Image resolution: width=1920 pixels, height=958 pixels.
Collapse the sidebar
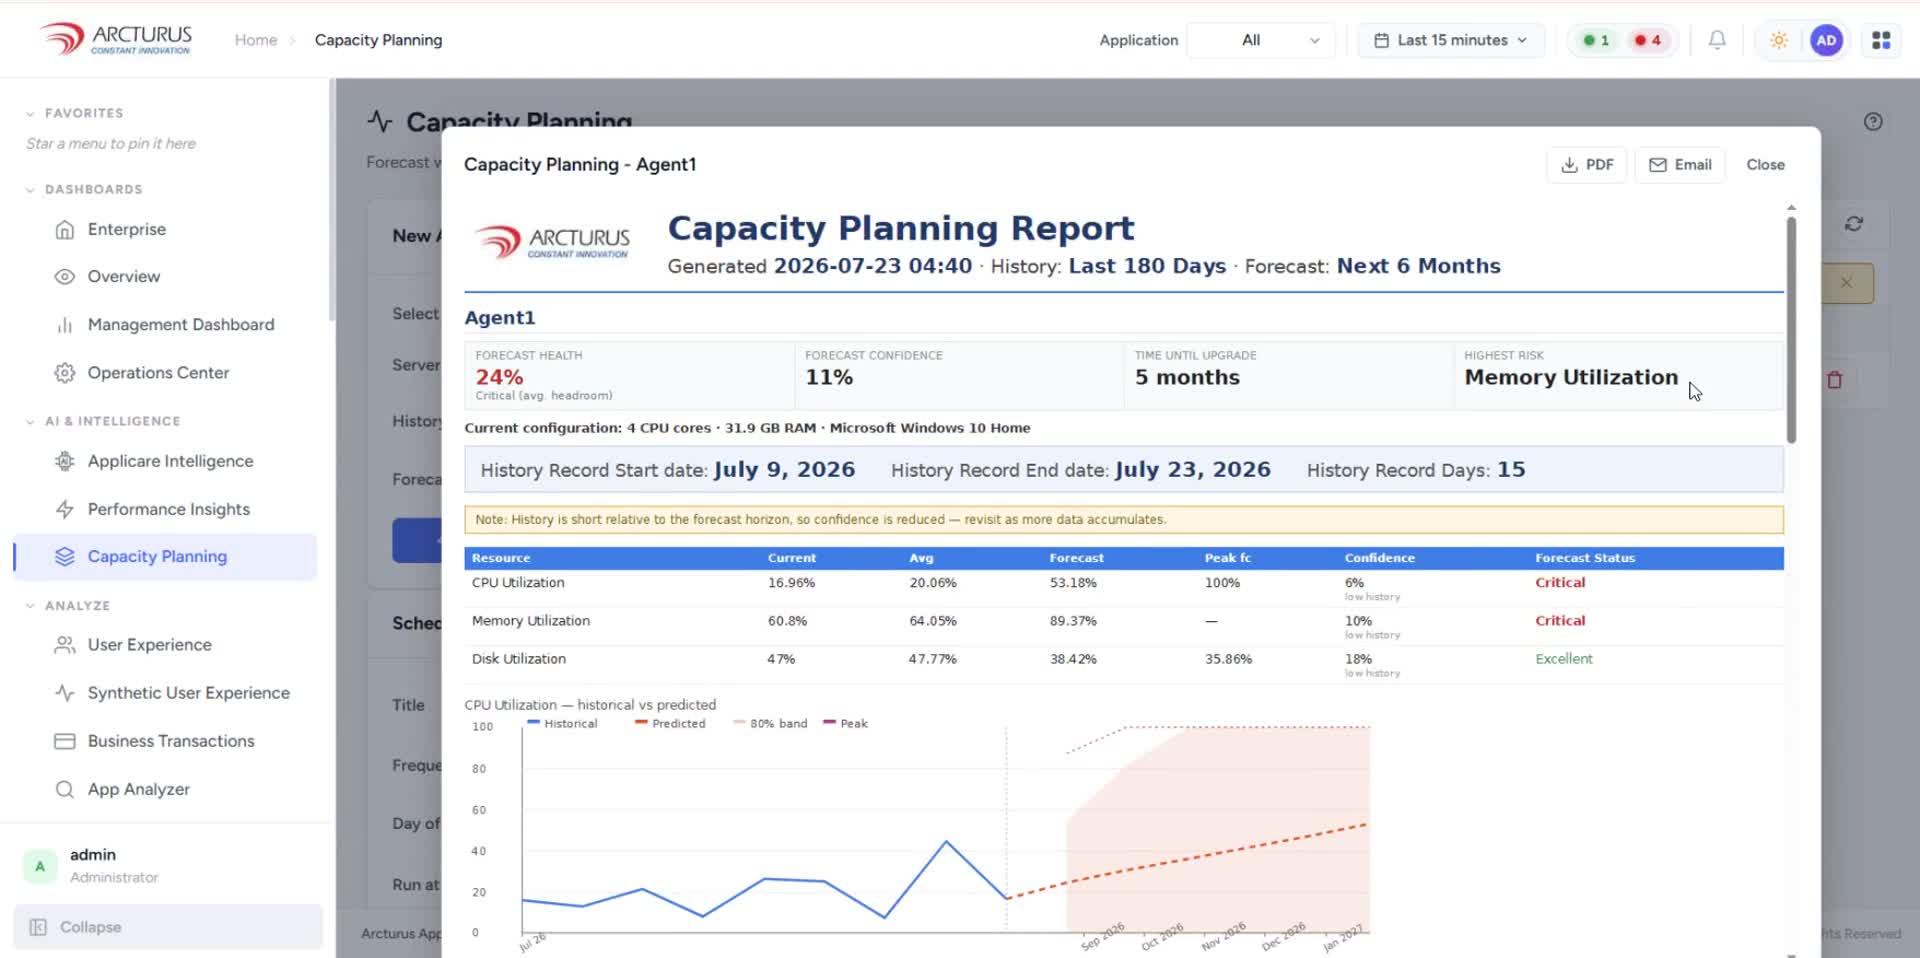coord(168,927)
